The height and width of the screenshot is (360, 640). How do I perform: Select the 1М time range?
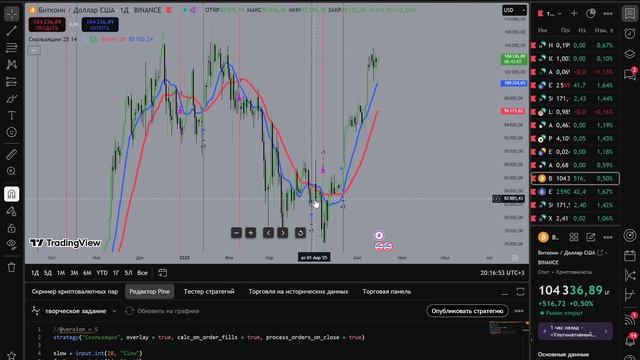click(61, 273)
